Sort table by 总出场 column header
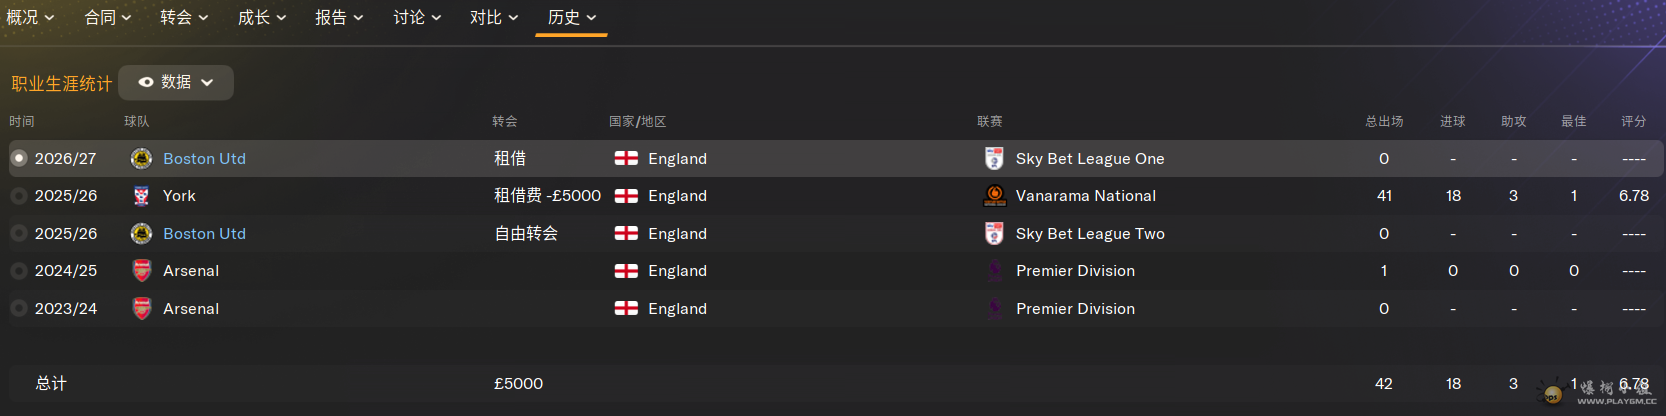 pyautogui.click(x=1384, y=121)
